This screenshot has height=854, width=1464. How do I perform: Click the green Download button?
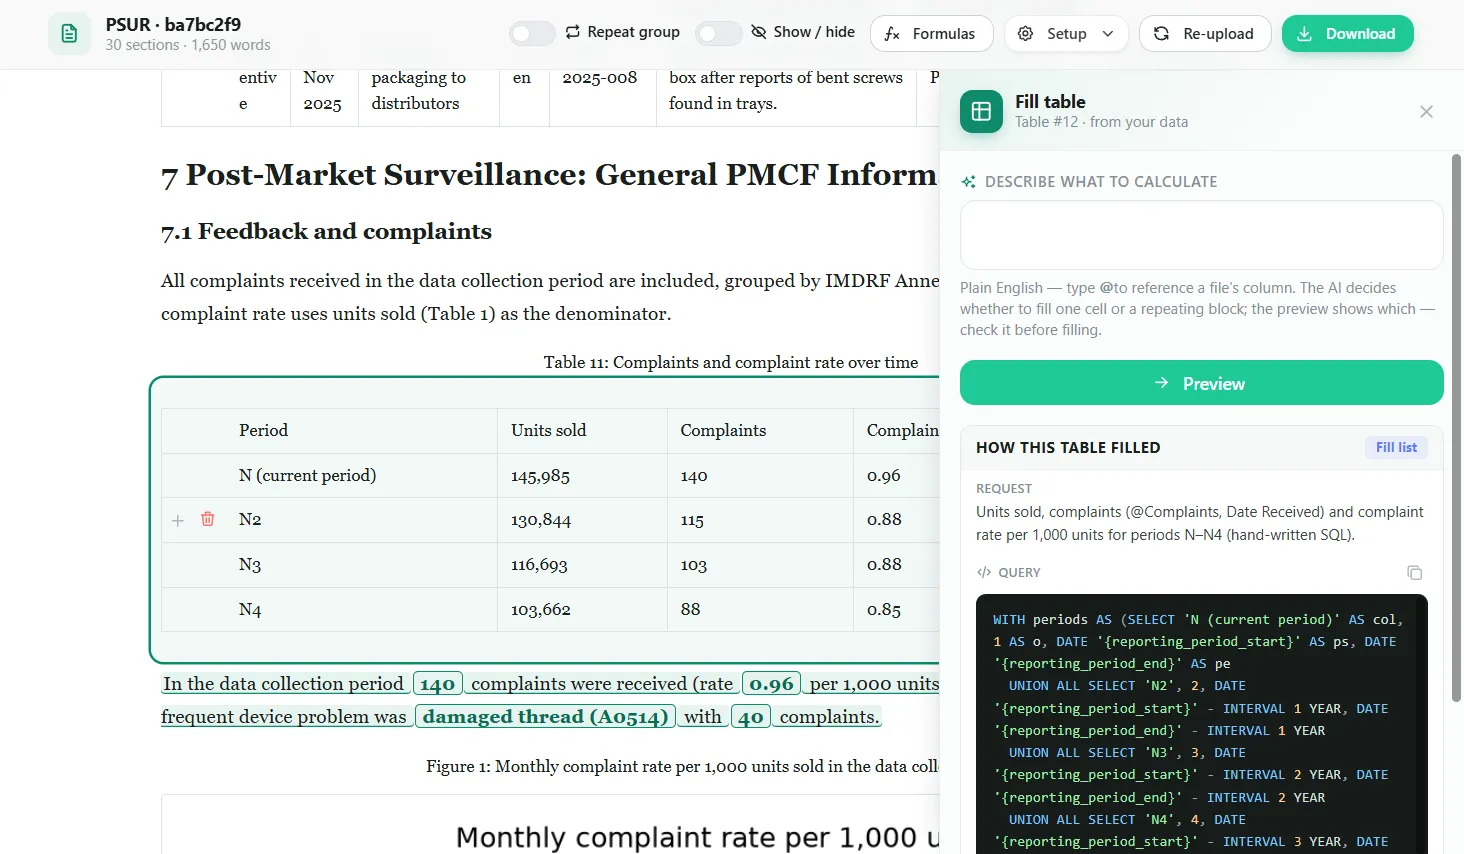pyautogui.click(x=1347, y=34)
